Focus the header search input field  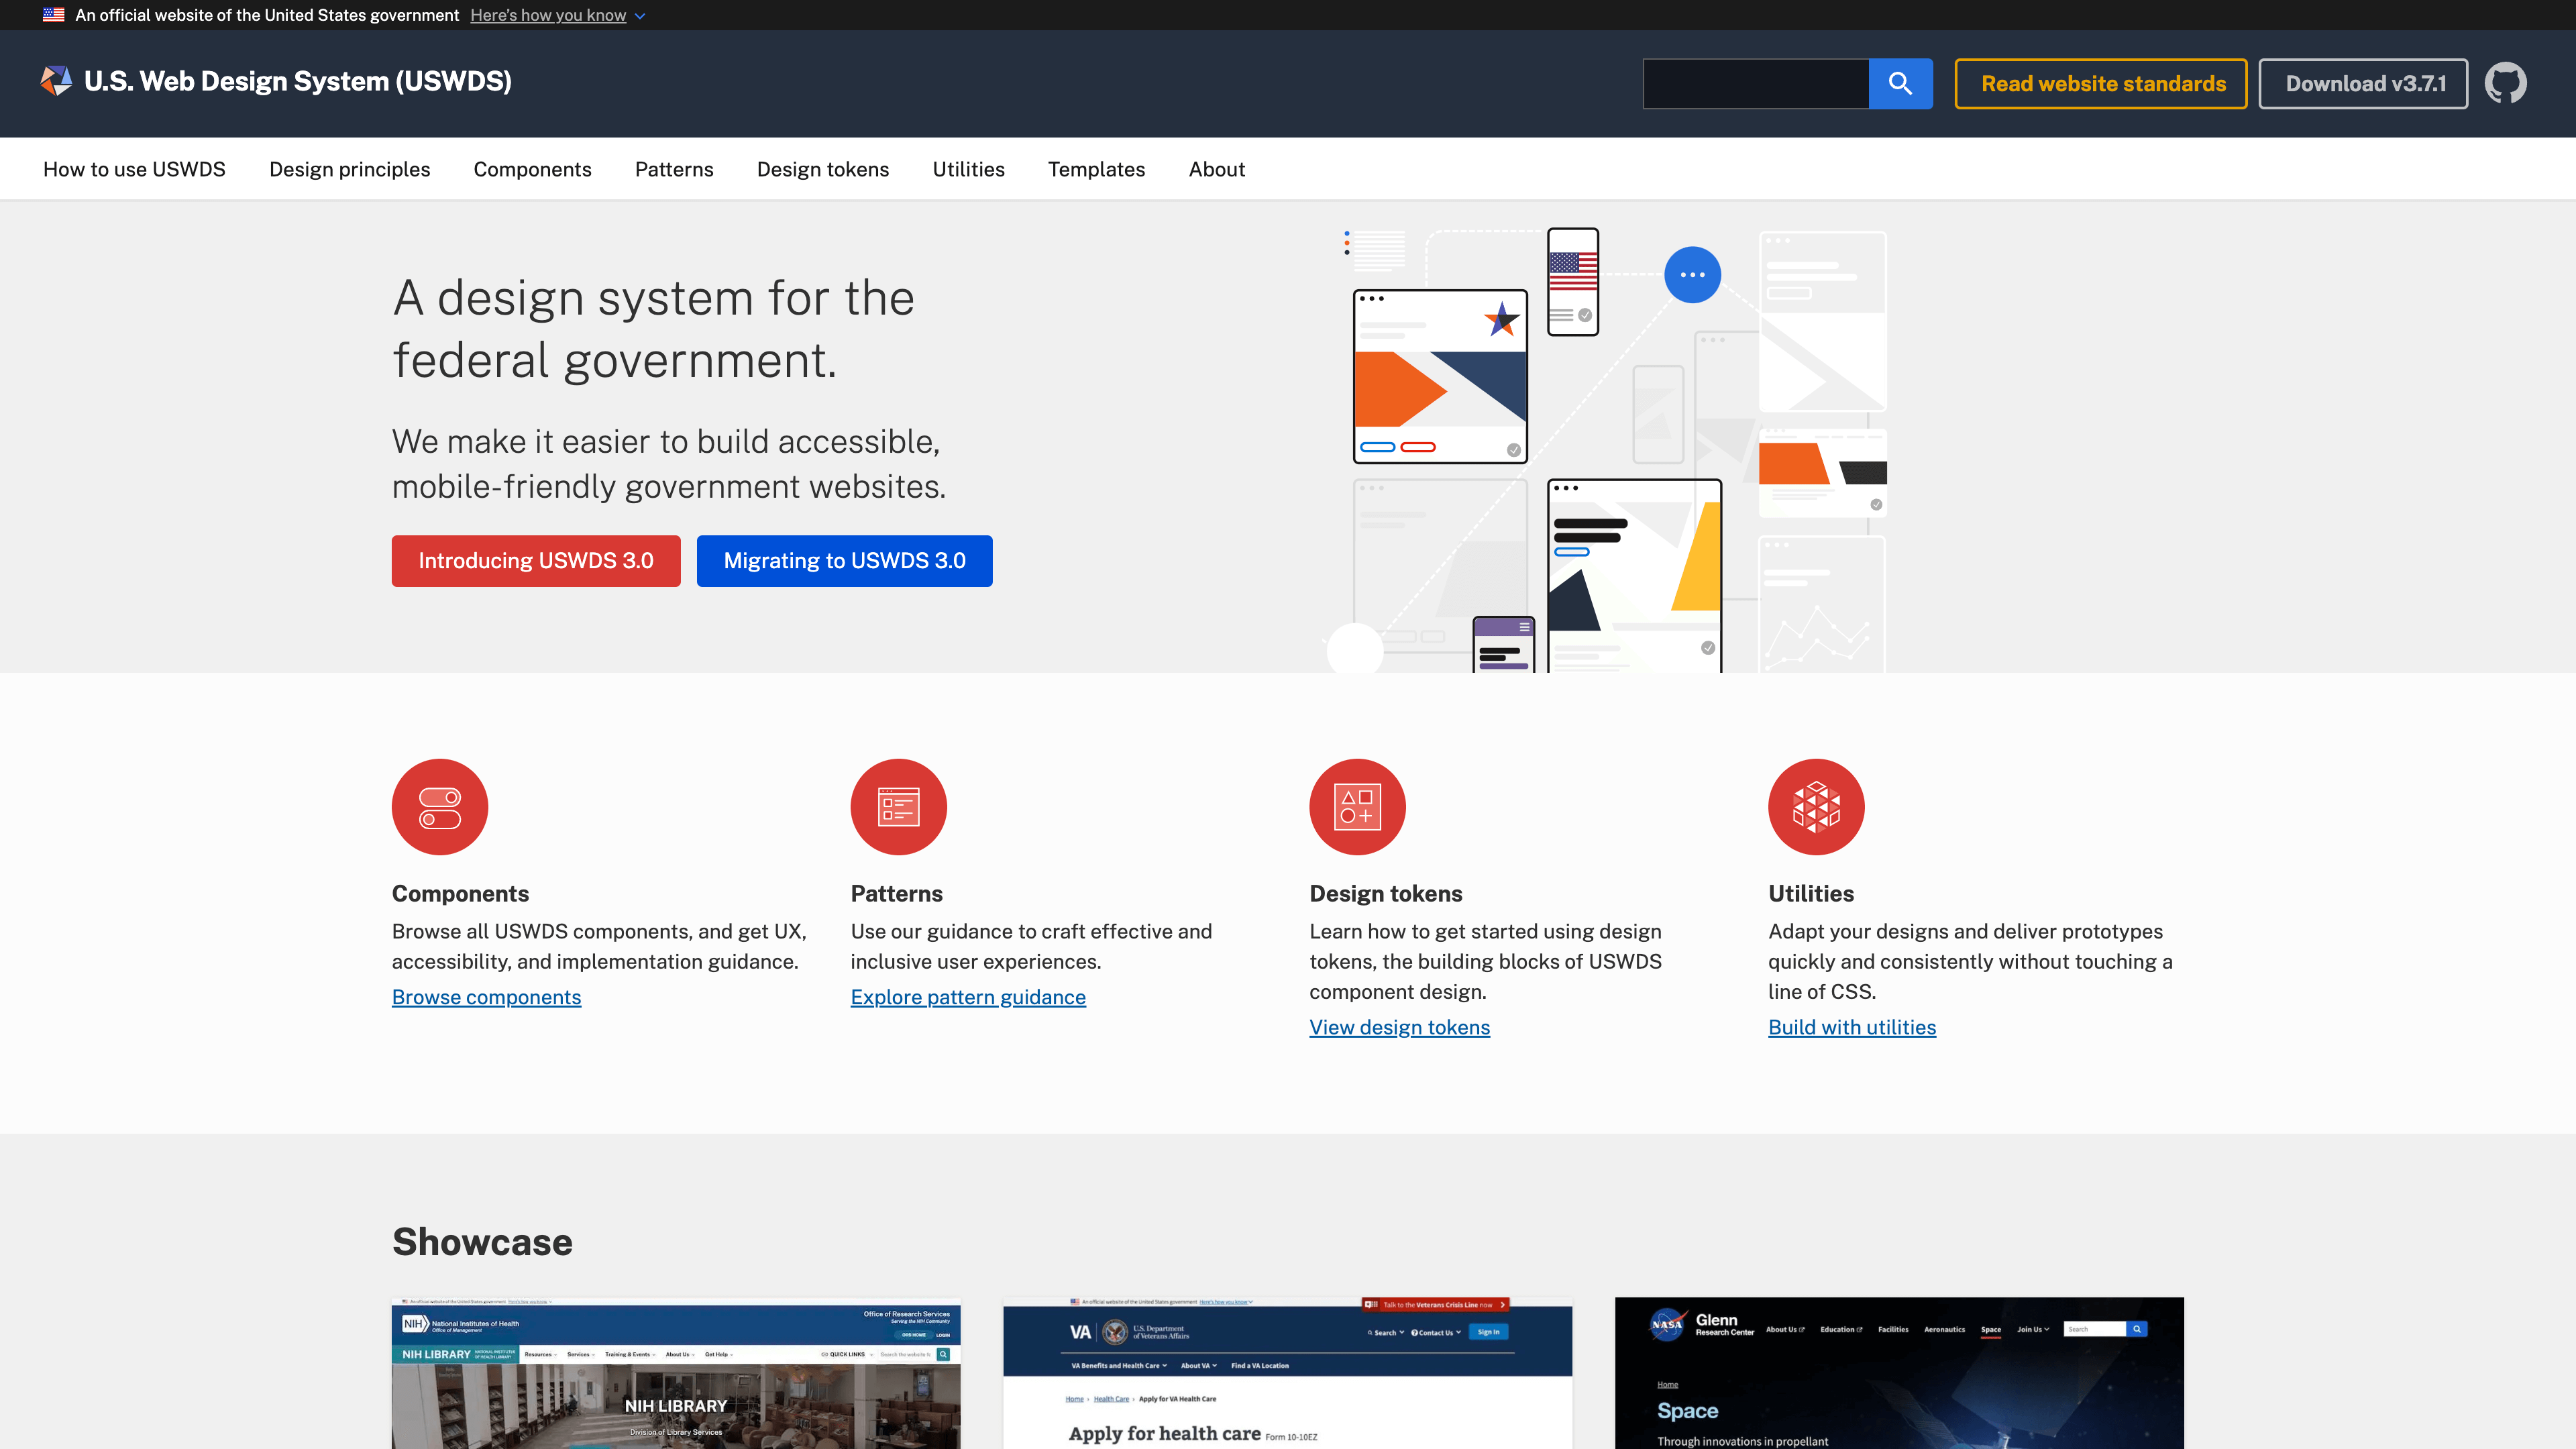(1755, 84)
